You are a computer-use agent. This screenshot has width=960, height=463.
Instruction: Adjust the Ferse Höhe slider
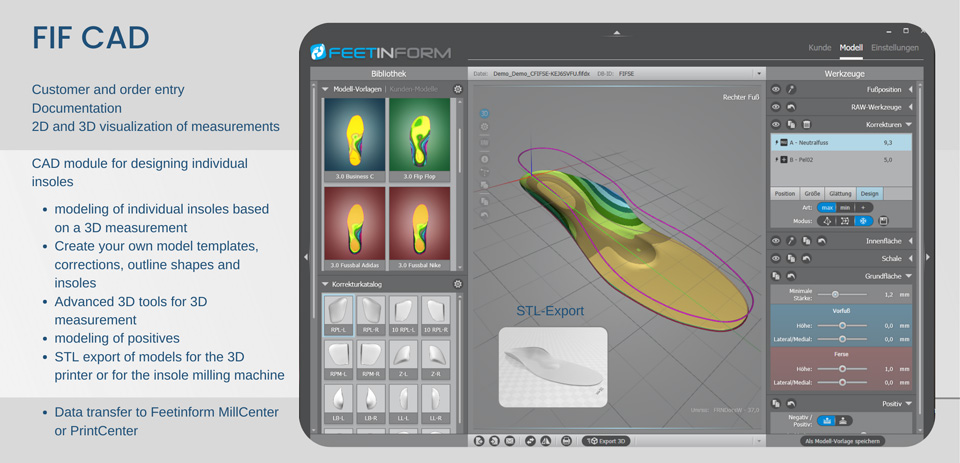(842, 369)
